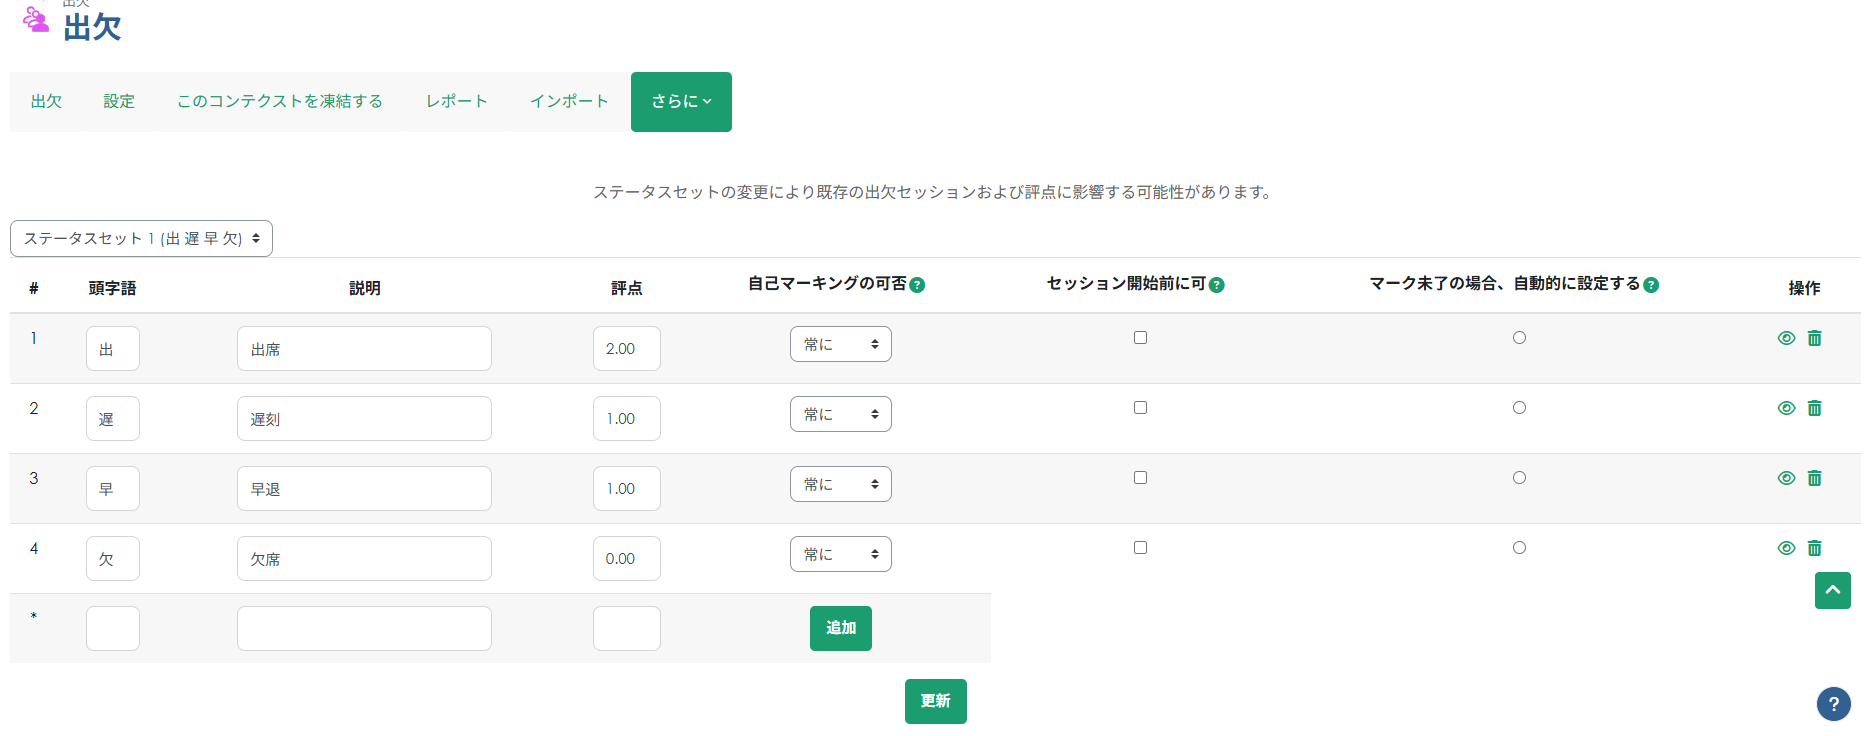Image resolution: width=1868 pixels, height=736 pixels.
Task: Open the ステータスセット 1 dropdown
Action: pos(141,239)
